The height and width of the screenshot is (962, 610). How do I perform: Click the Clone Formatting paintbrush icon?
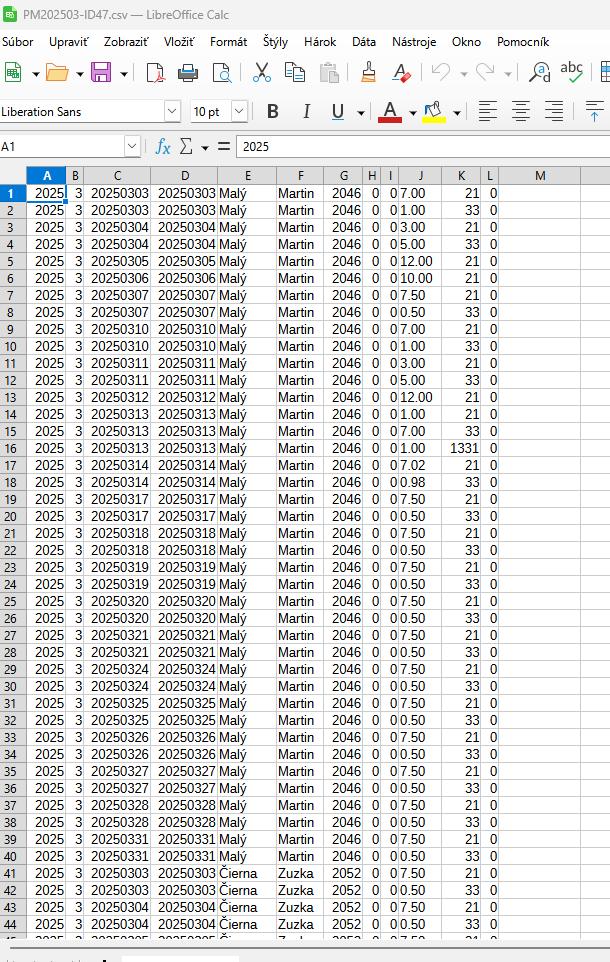click(368, 72)
